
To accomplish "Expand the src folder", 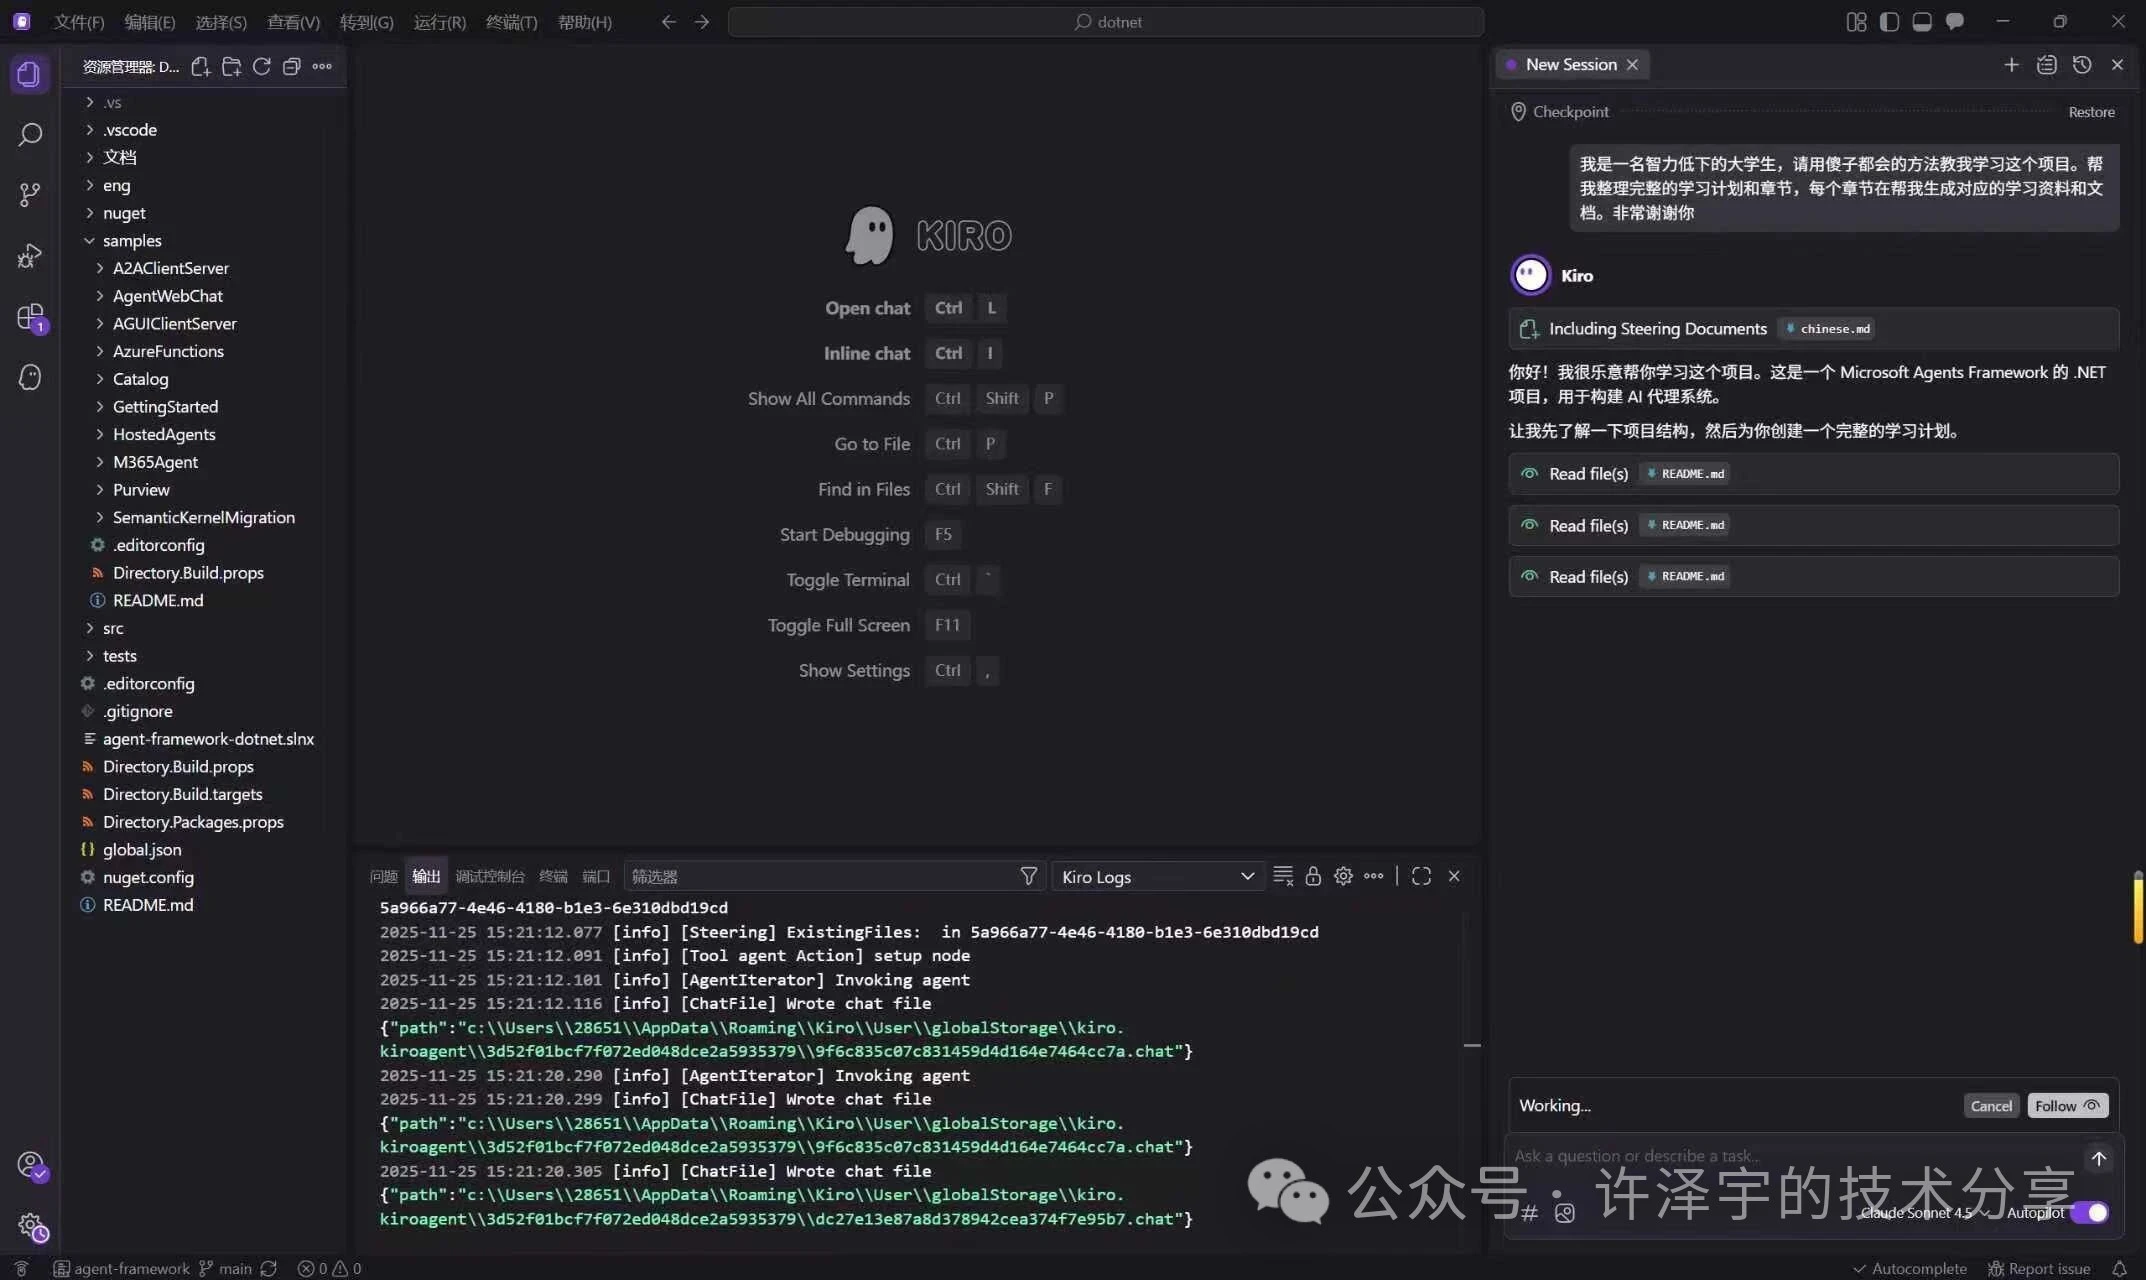I will pyautogui.click(x=112, y=628).
